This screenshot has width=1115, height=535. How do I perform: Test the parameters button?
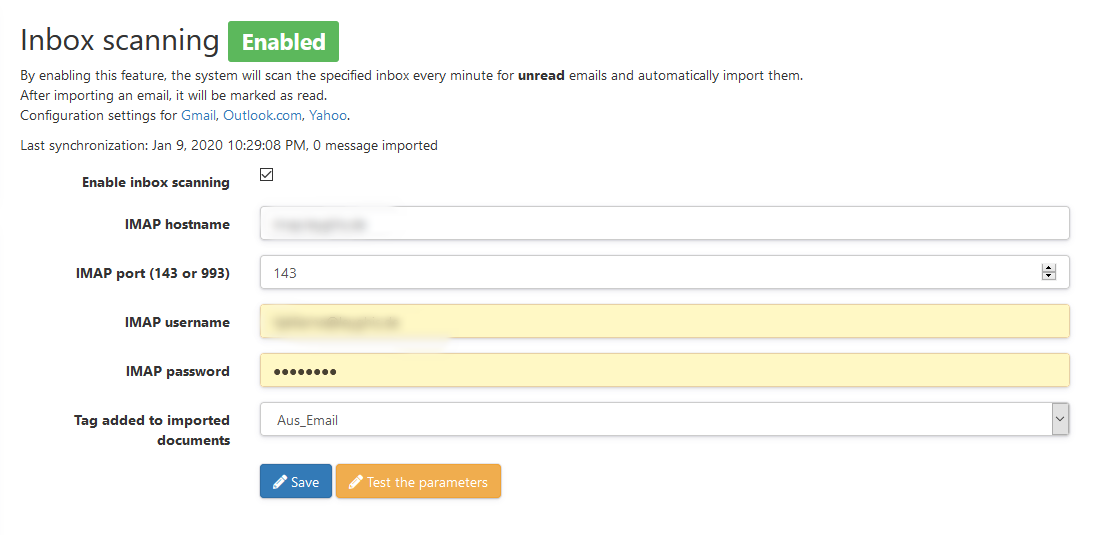coord(418,482)
